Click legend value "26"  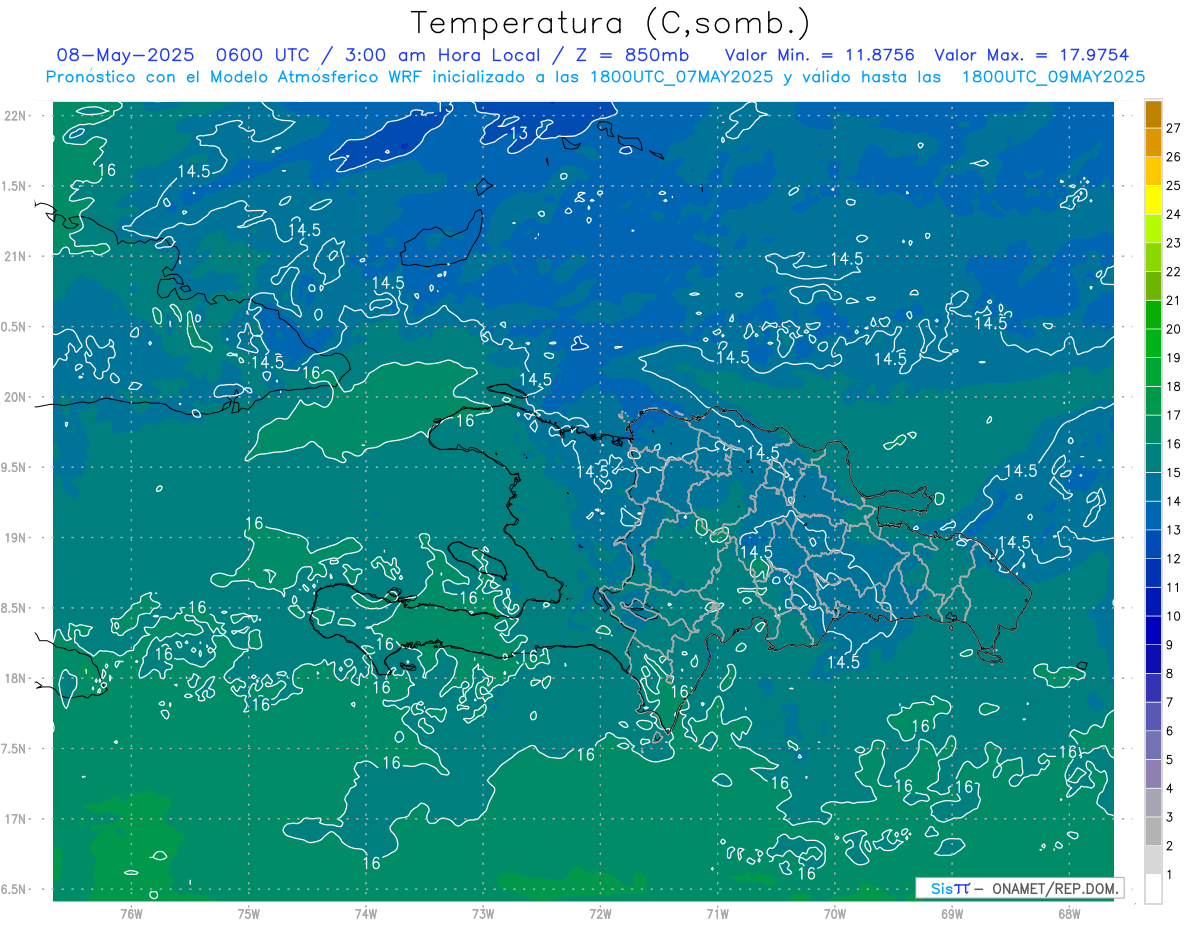1174,156
